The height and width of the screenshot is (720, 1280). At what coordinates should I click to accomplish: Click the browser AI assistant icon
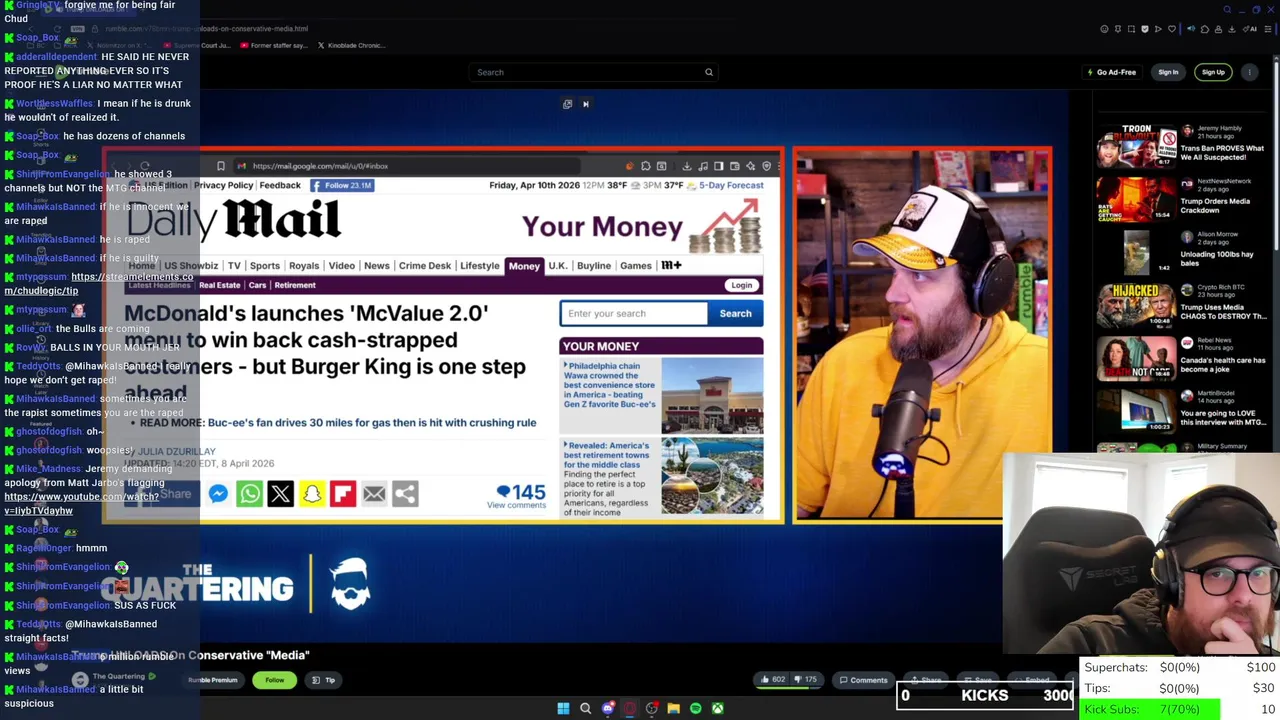pos(1249,29)
